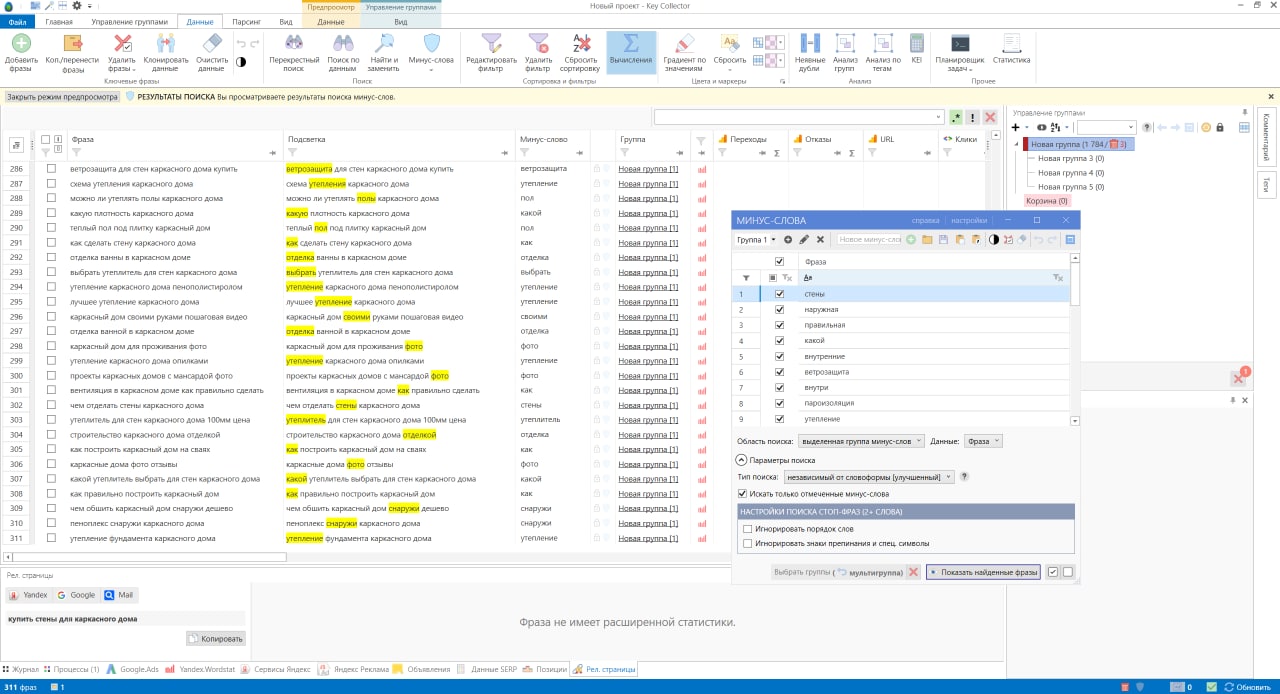
Task: Uncheck the стены minus-word checkbox
Action: click(779, 294)
